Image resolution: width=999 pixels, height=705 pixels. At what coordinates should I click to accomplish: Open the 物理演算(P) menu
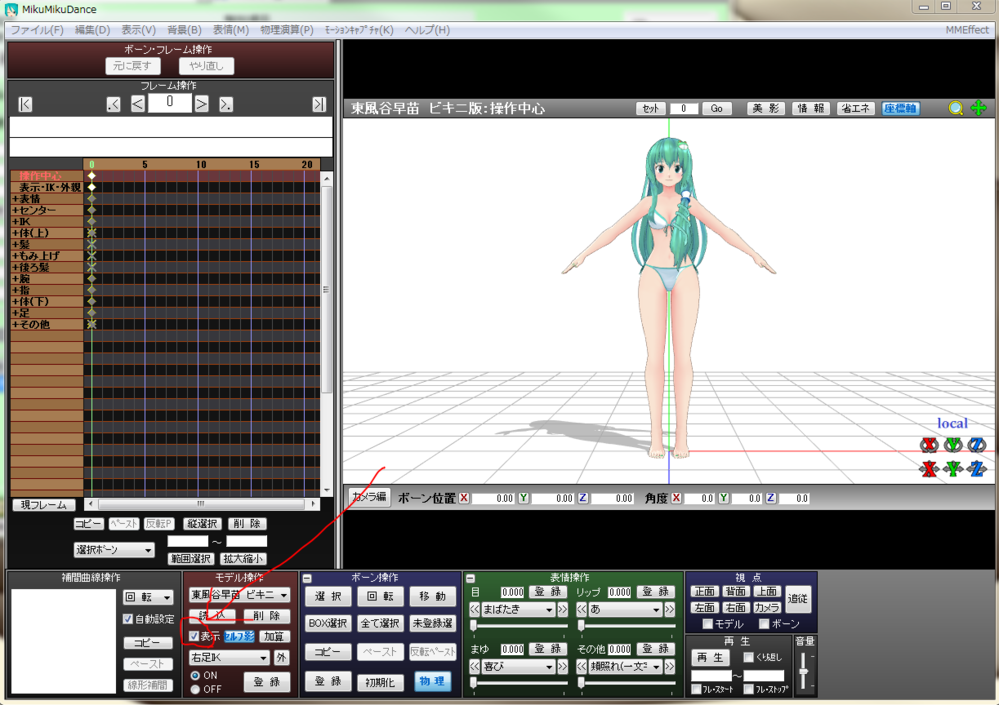pyautogui.click(x=287, y=30)
